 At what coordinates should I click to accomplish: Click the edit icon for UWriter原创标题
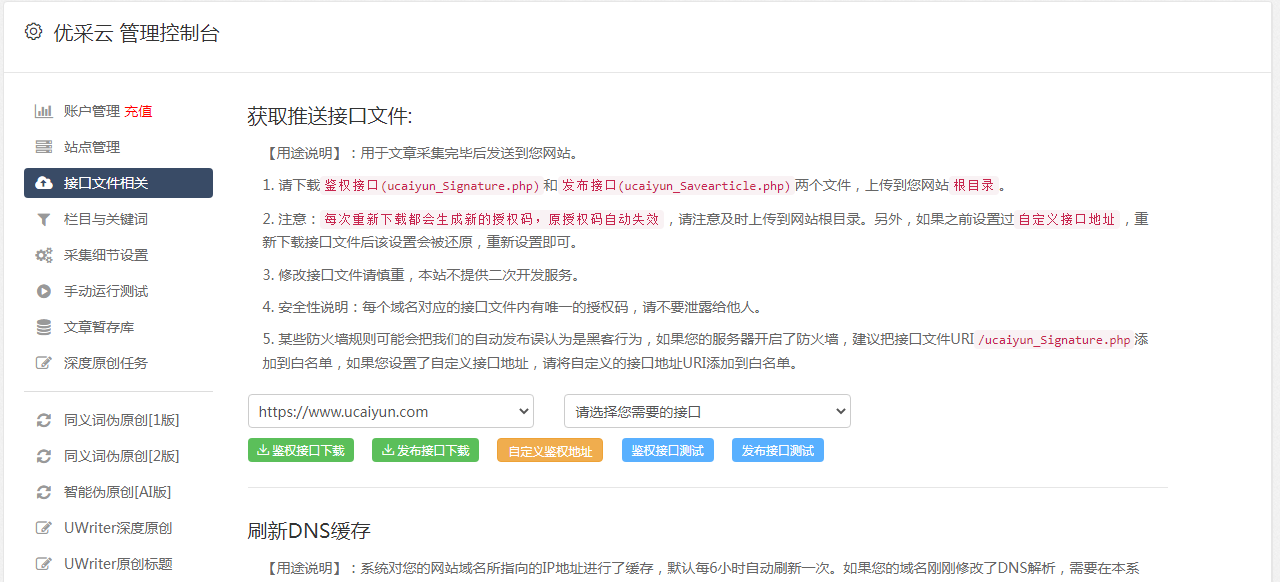[44, 564]
